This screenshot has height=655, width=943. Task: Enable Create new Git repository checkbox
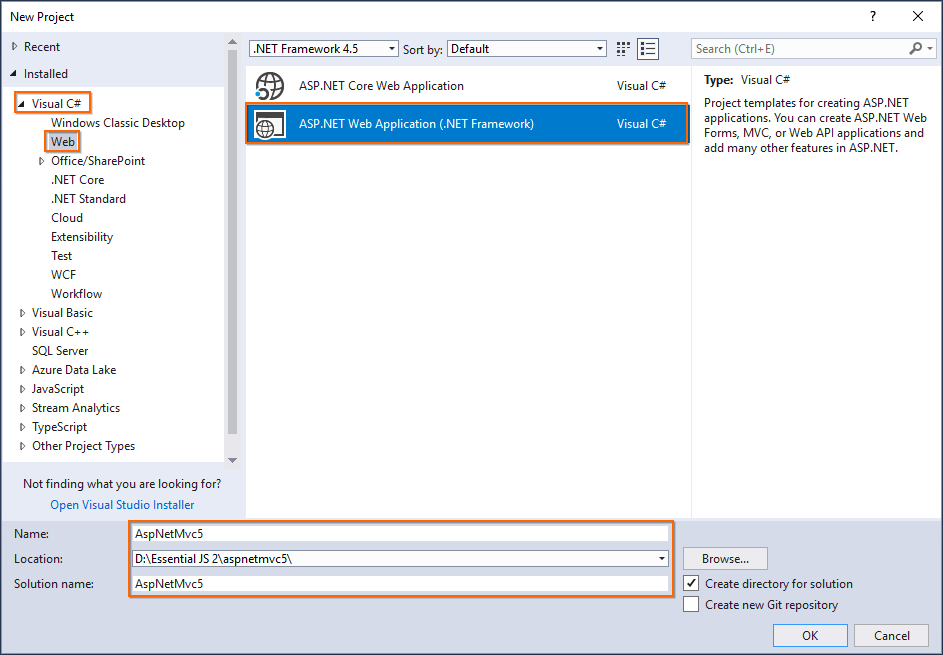691,604
